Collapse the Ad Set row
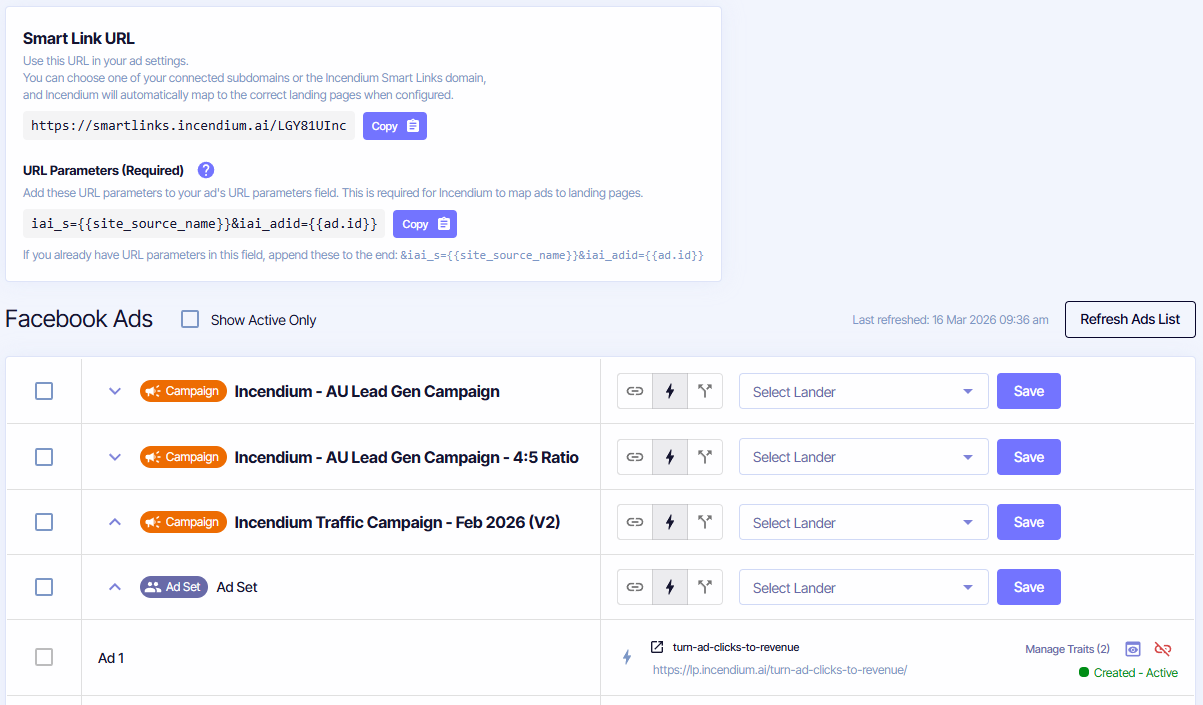 (115, 587)
